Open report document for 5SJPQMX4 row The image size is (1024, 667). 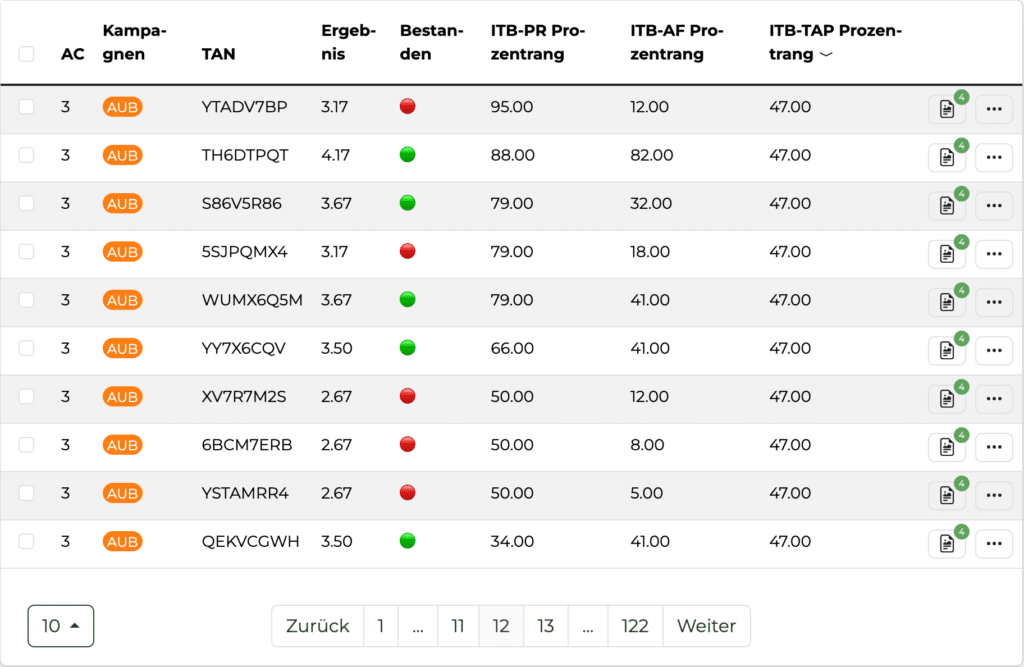[x=947, y=254]
